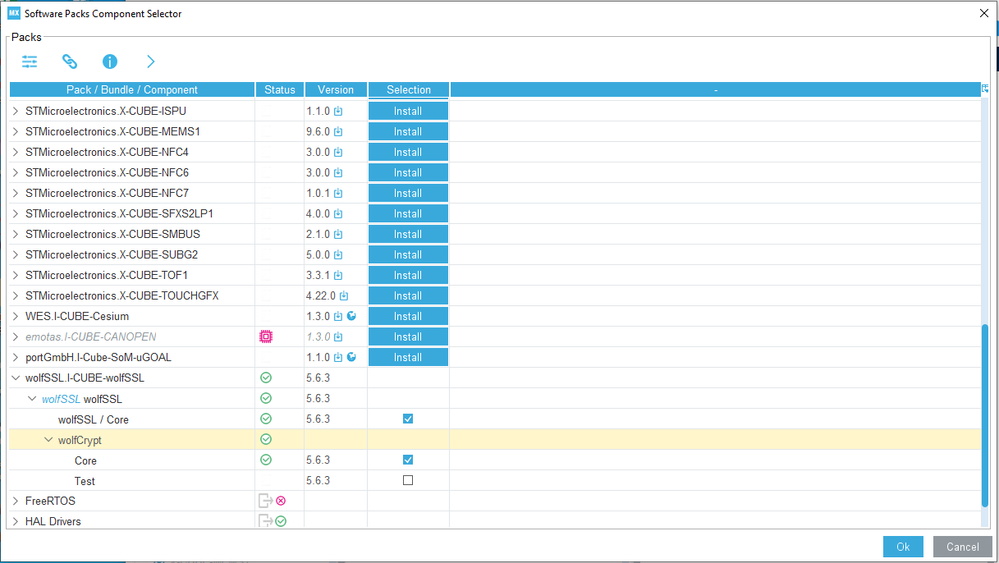999x563 pixels.
Task: Expand the HAL Drivers entry
Action: 15,521
